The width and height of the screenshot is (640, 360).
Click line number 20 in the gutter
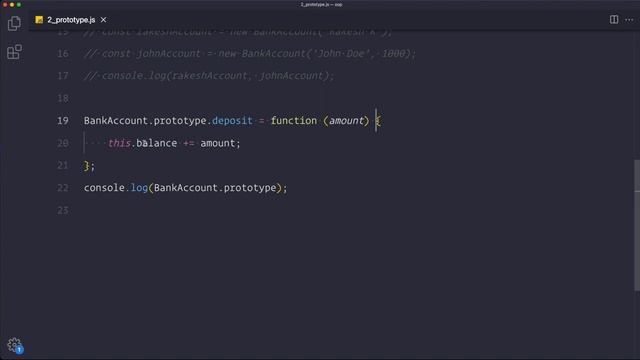(x=63, y=143)
